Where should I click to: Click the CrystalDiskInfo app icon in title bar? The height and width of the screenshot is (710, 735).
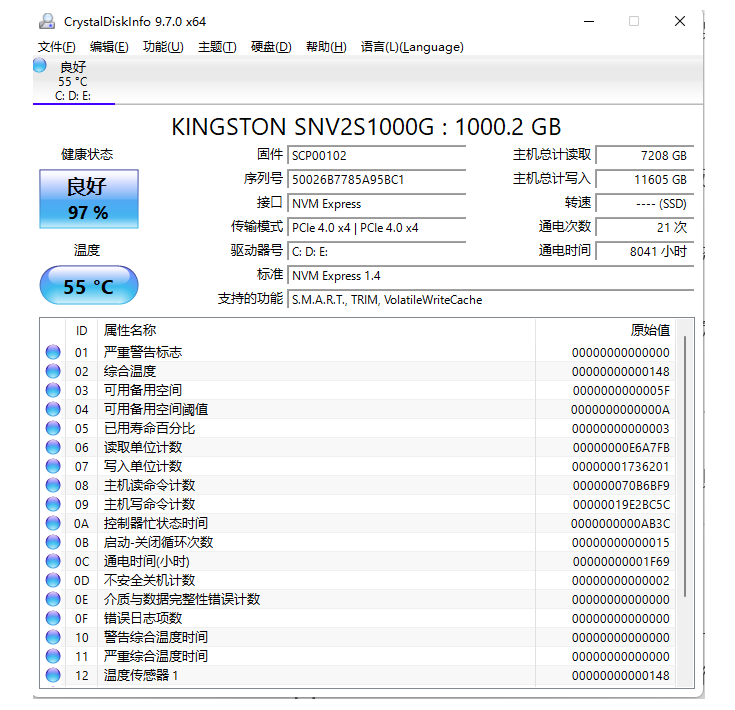click(47, 21)
